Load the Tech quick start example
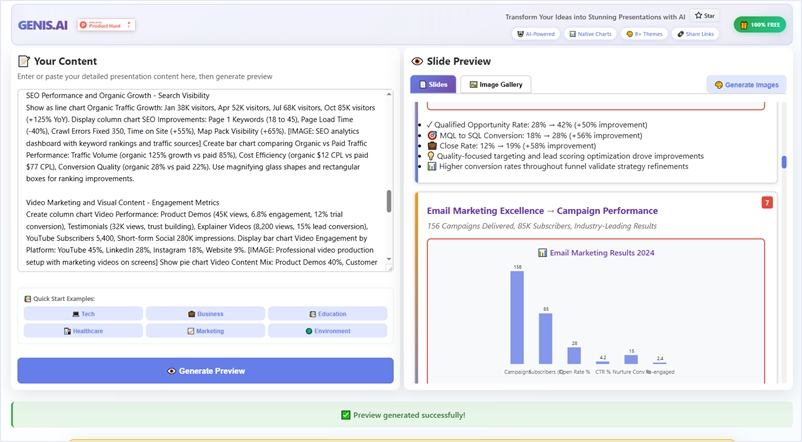The image size is (802, 442). point(83,314)
